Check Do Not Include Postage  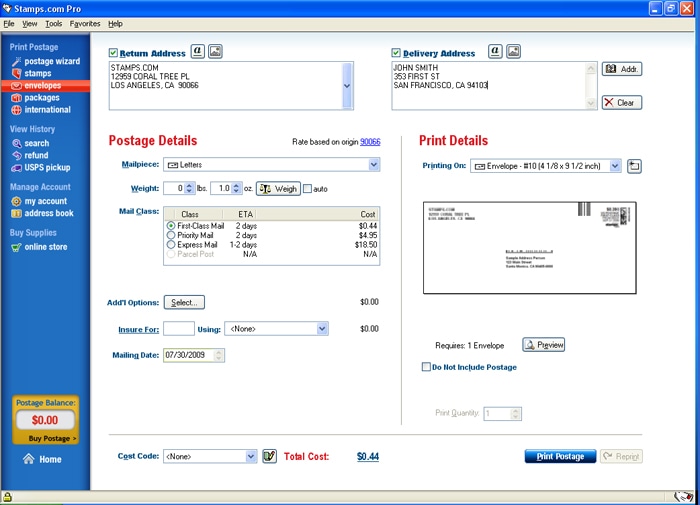(426, 367)
